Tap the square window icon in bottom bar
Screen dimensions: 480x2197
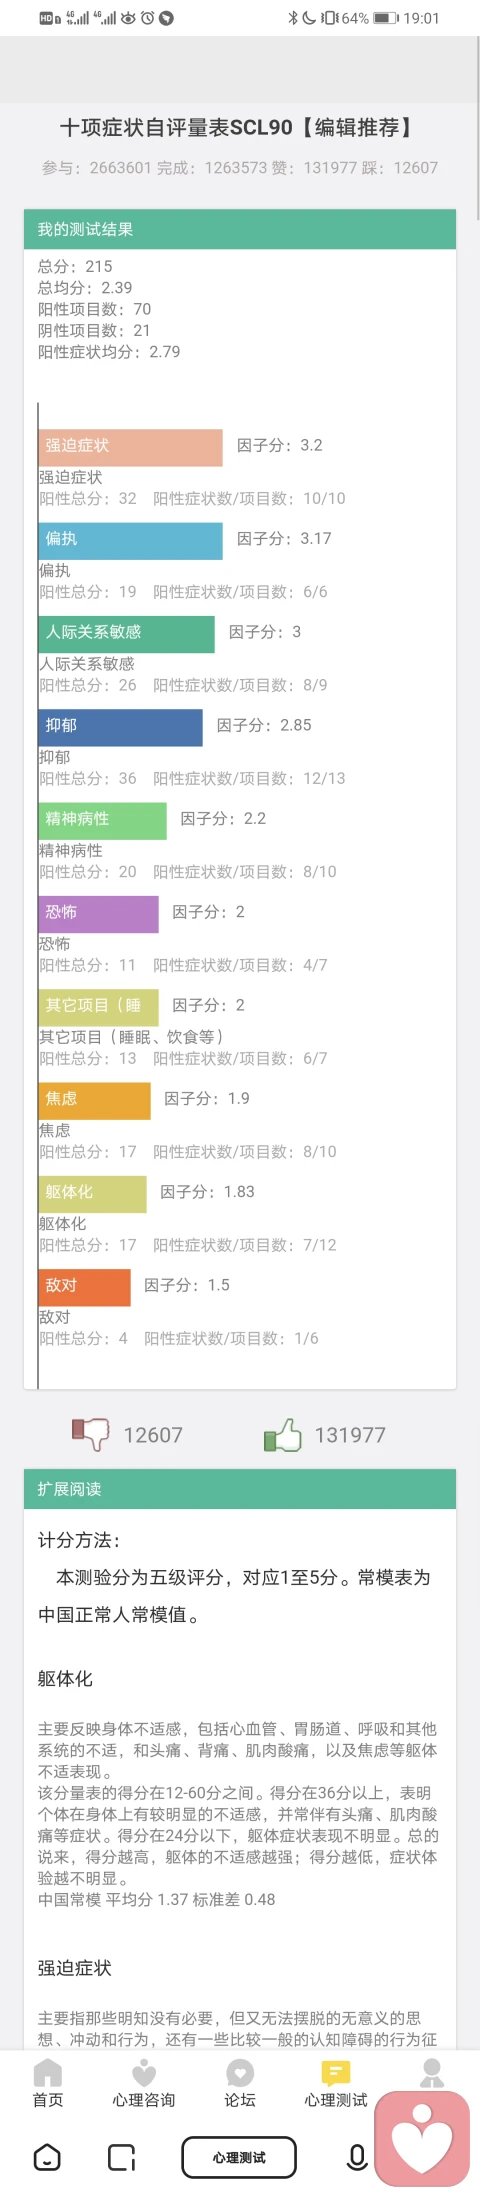click(121, 2157)
